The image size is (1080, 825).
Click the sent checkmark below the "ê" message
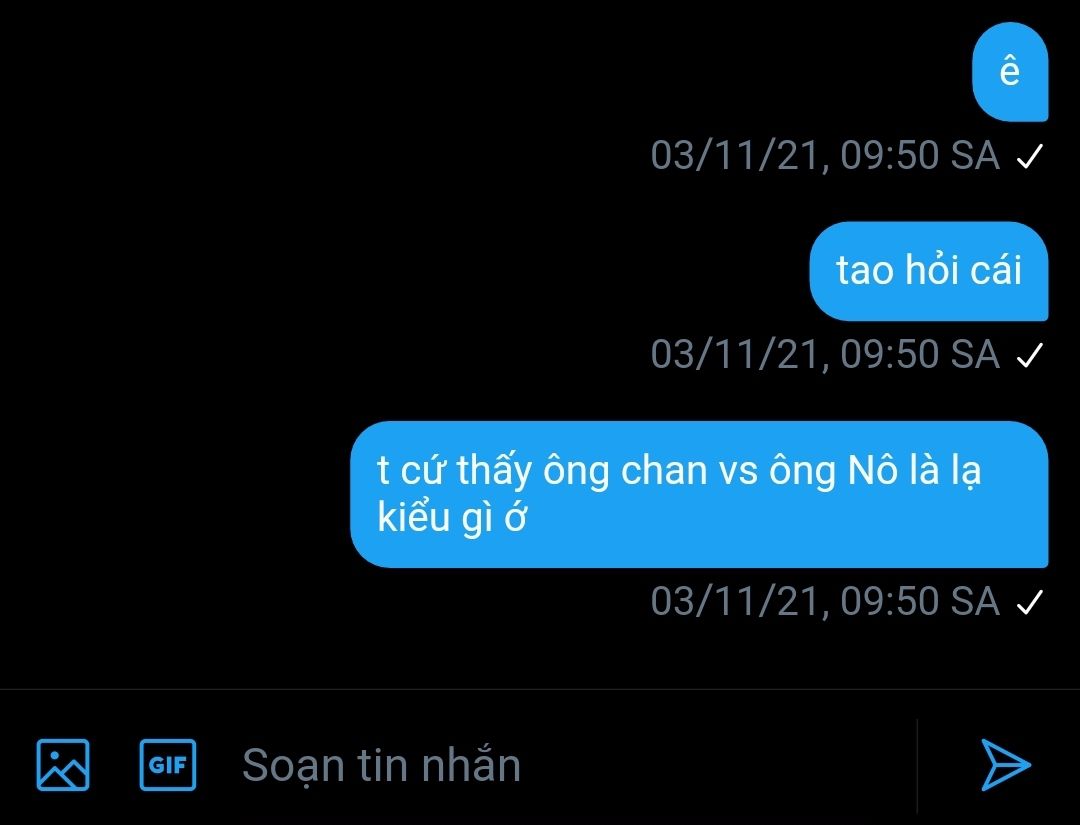(x=1030, y=156)
